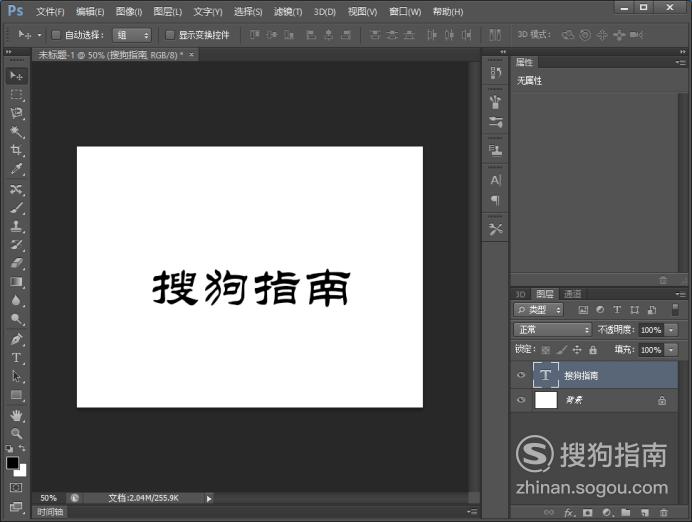Select the Rectangle shape tool
The image size is (692, 522).
pyautogui.click(x=16, y=395)
